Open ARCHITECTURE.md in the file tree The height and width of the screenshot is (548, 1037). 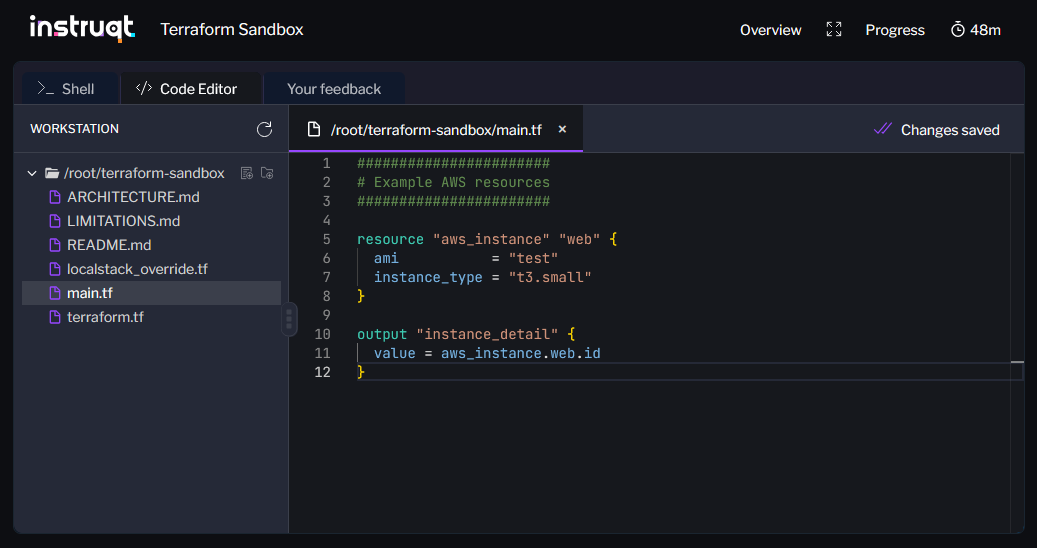click(121, 197)
